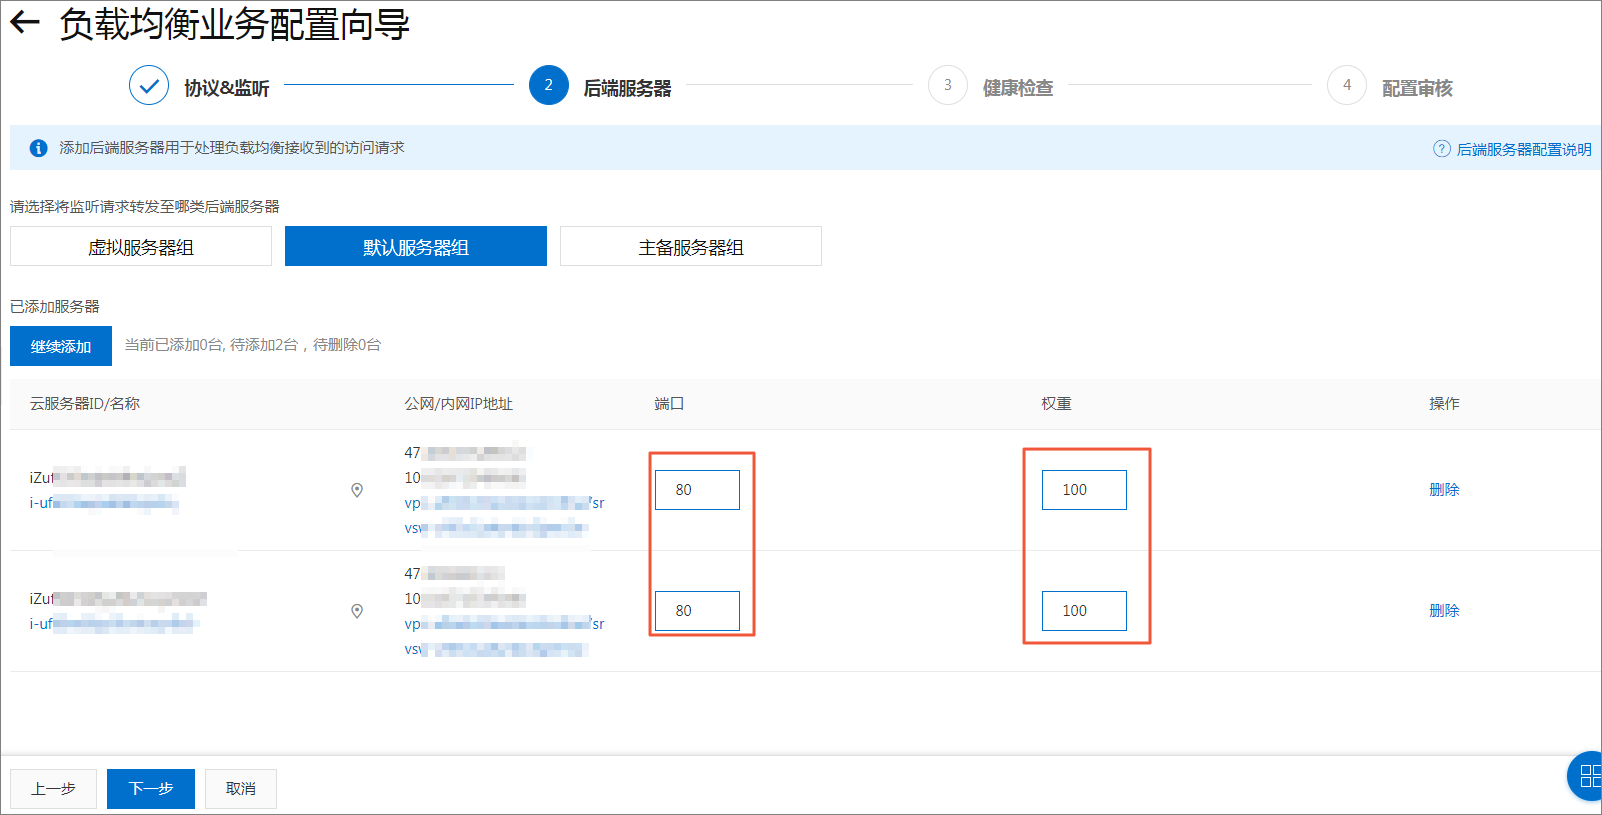This screenshot has height=815, width=1602.
Task: Click the 配置审核 step label
Action: (x=1417, y=88)
